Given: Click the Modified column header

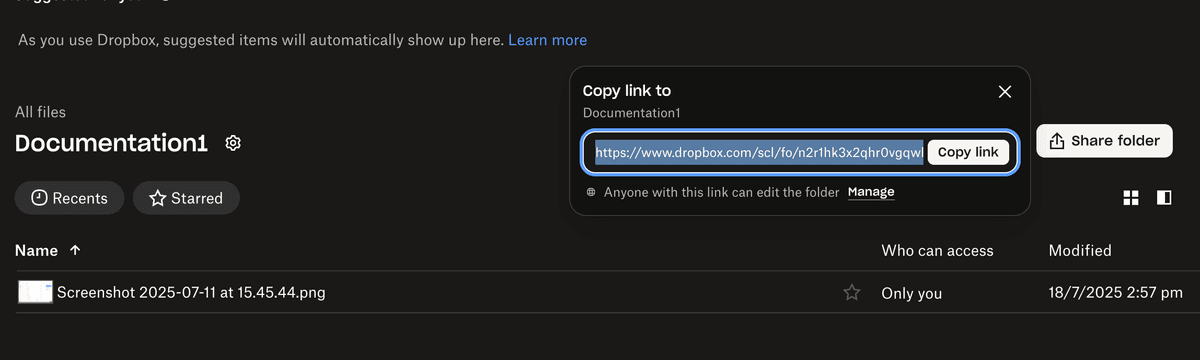Looking at the screenshot, I should 1080,250.
